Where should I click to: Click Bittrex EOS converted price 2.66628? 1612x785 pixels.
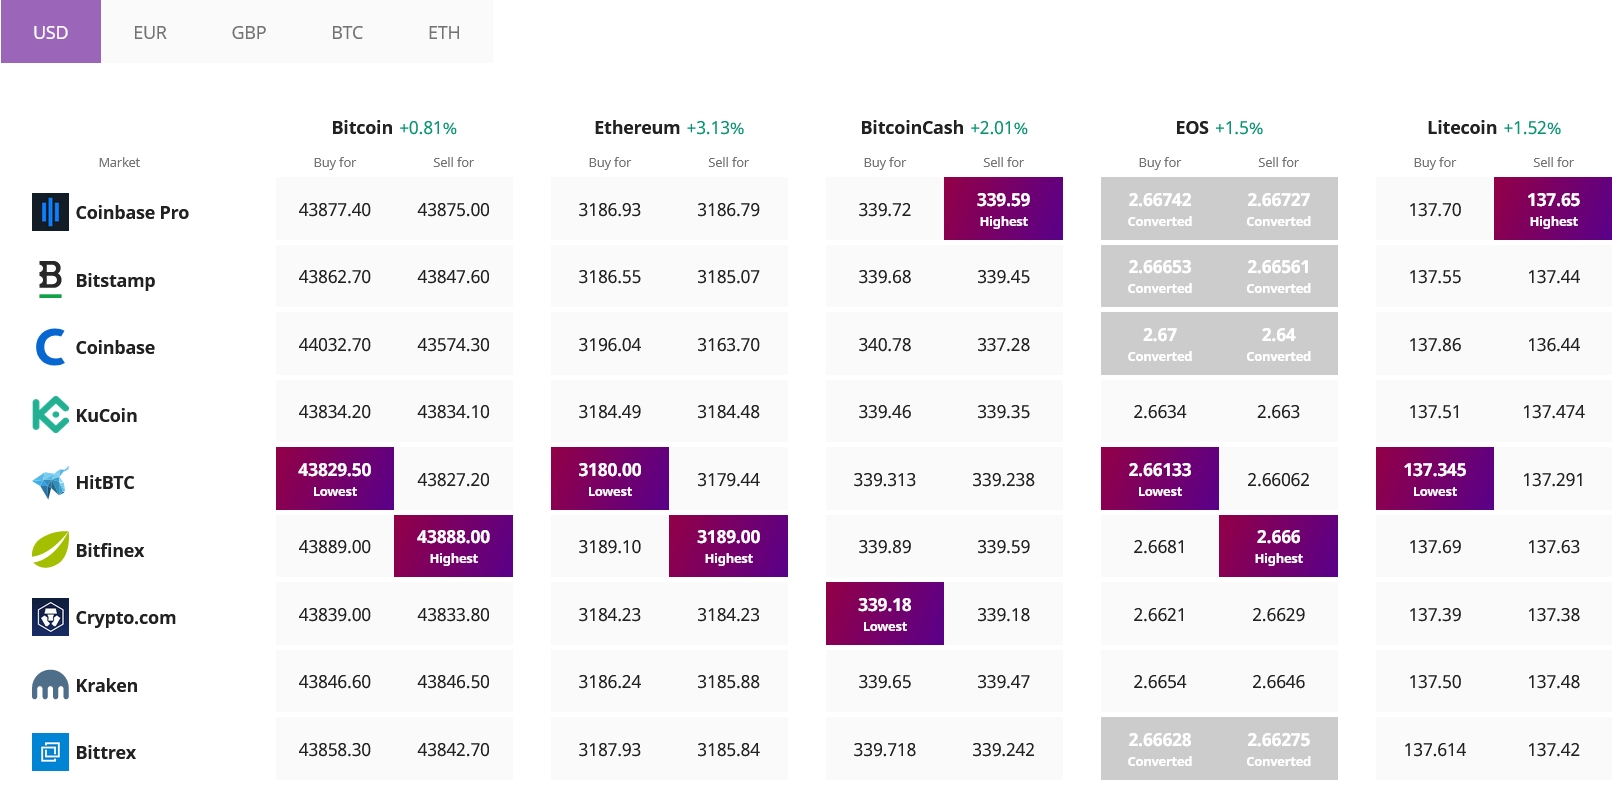click(x=1160, y=749)
